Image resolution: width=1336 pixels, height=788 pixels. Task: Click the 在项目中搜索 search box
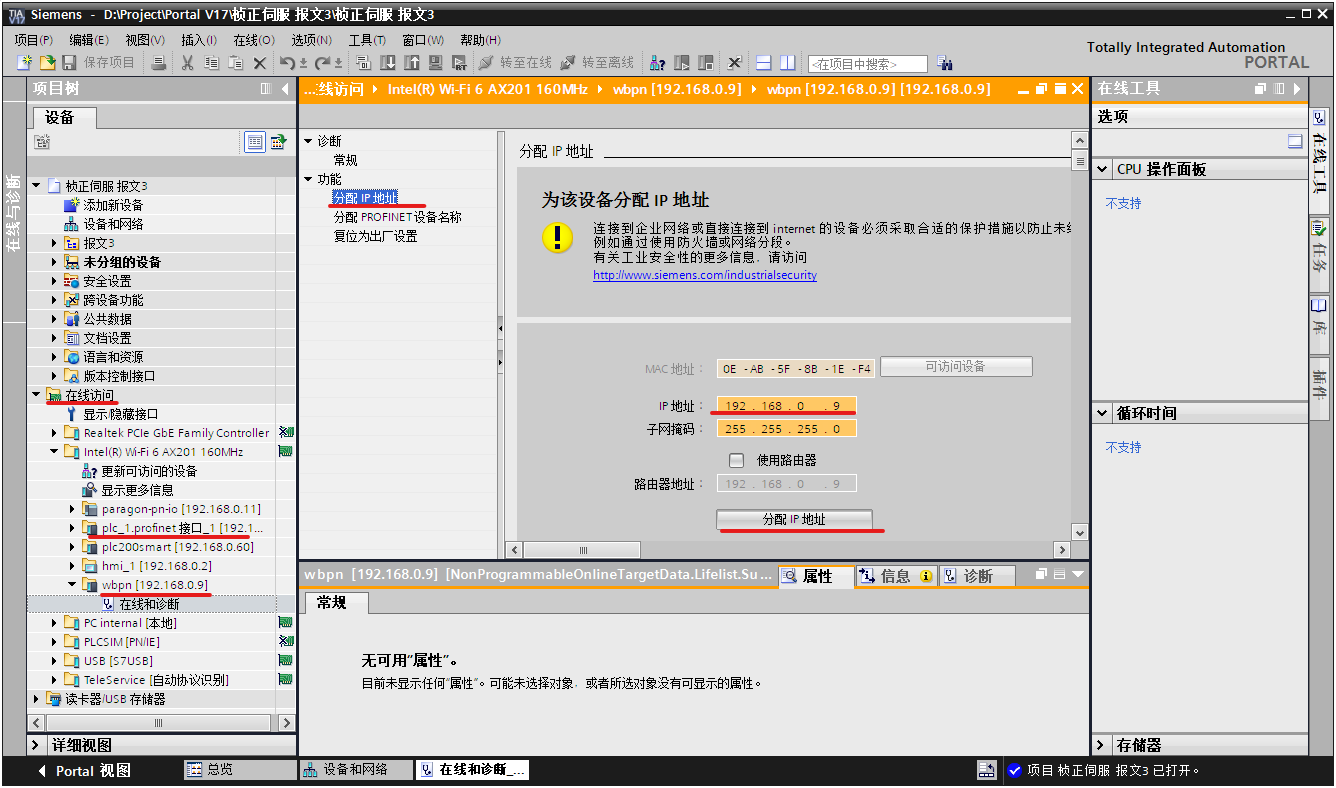coord(868,64)
